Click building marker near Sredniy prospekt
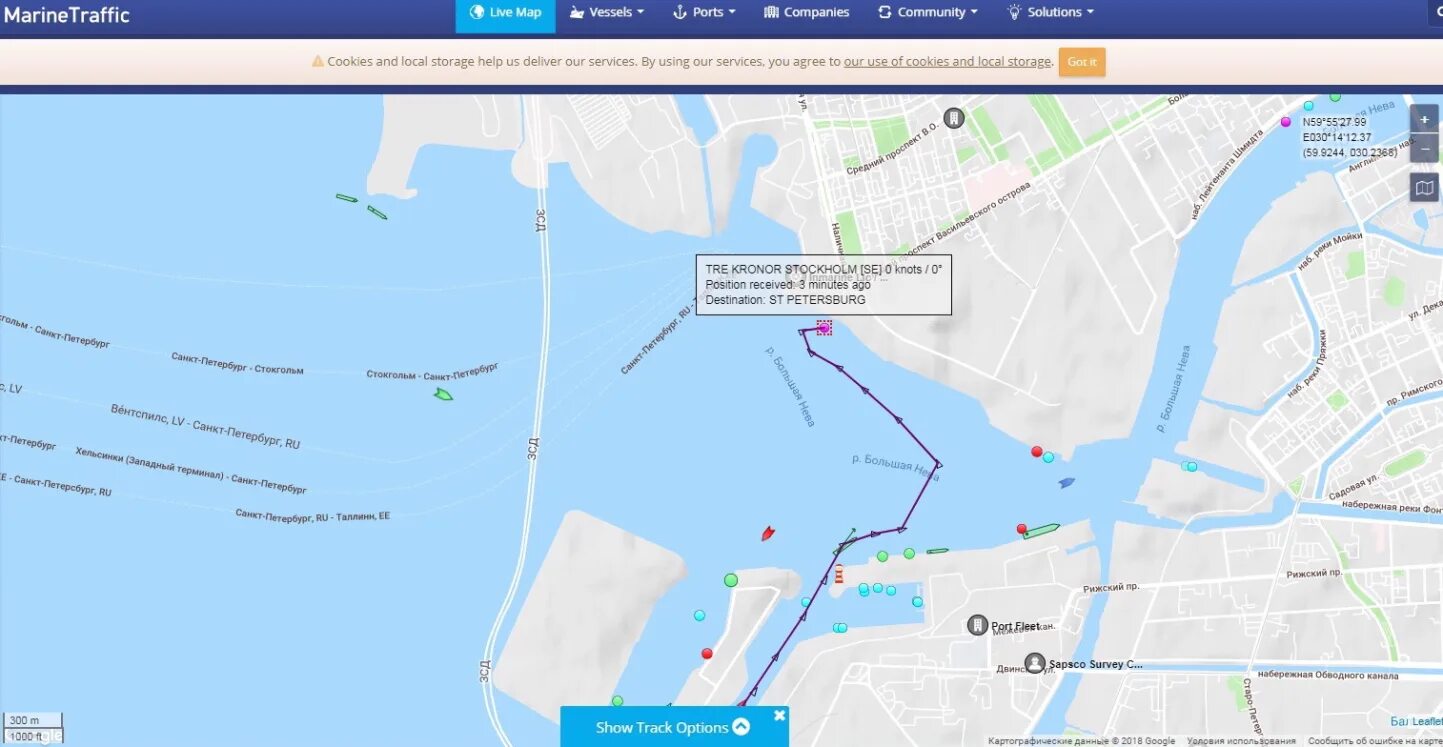This screenshot has height=747, width=1443. point(954,119)
